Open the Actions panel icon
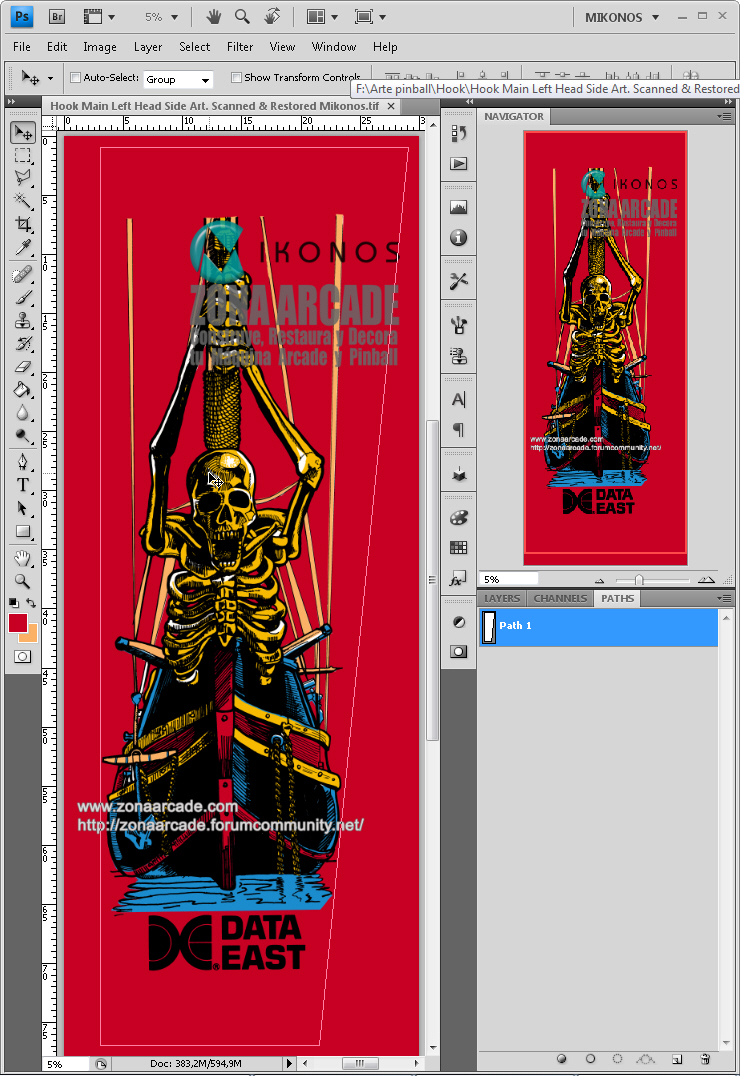The width and height of the screenshot is (740, 1076). click(459, 163)
